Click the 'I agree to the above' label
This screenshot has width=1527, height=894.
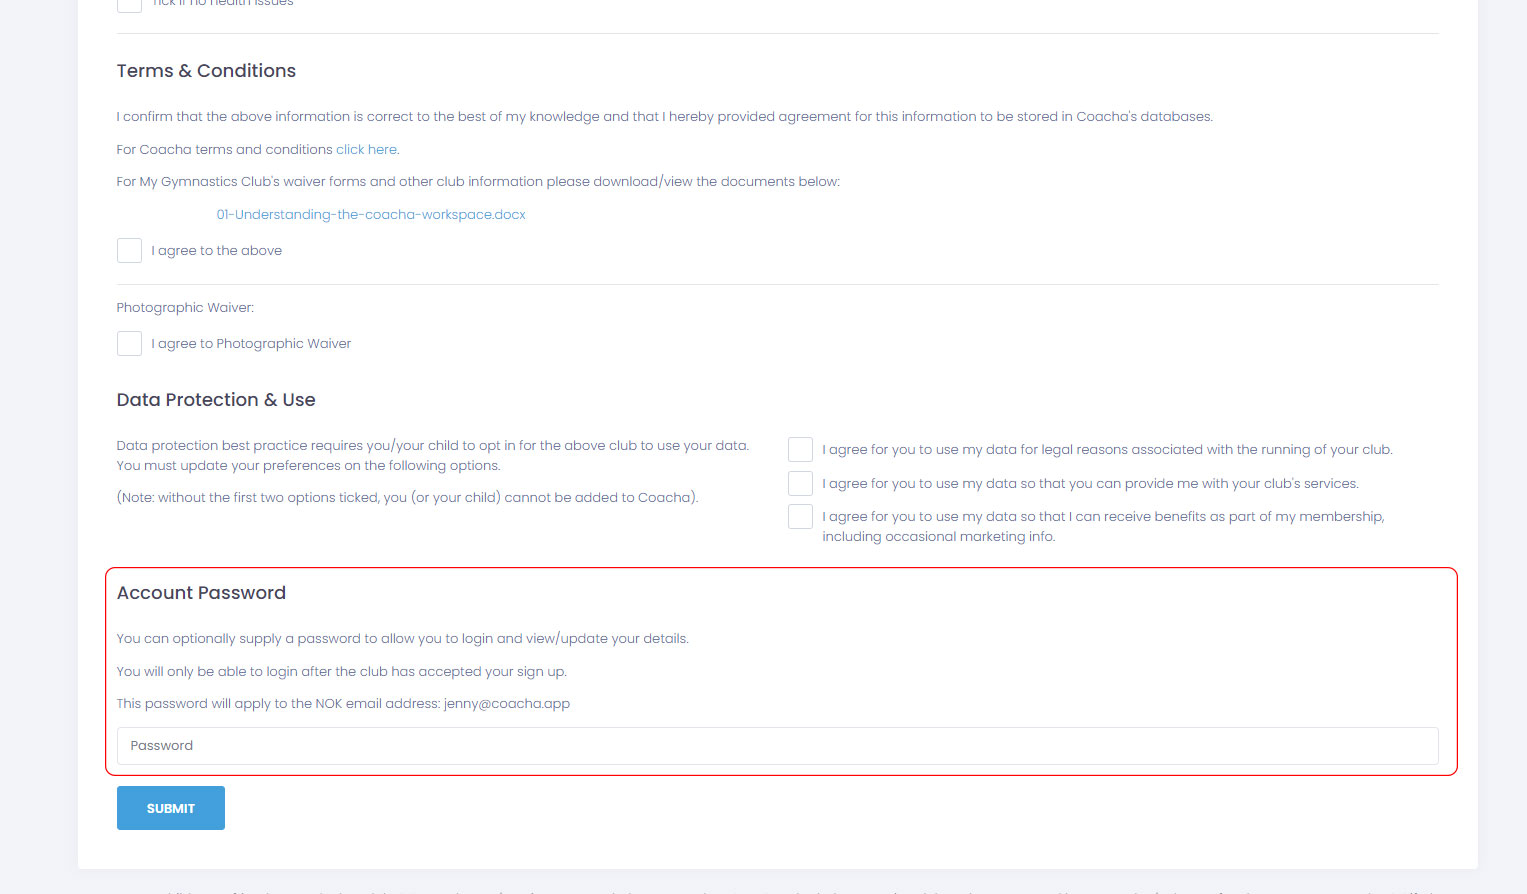(217, 250)
